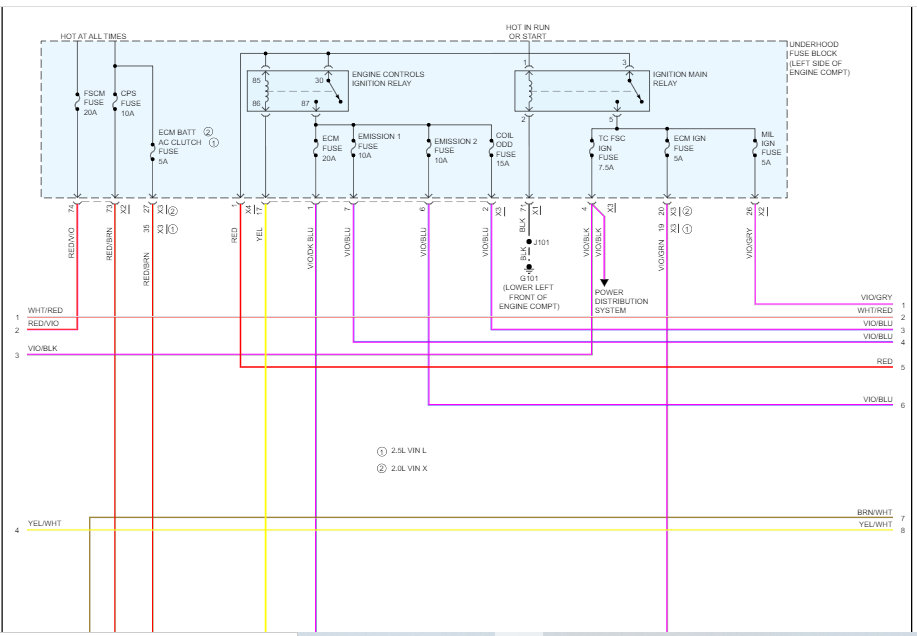This screenshot has height=636, width=917.
Task: Select the BRN/WHT wire label
Action: (874, 512)
